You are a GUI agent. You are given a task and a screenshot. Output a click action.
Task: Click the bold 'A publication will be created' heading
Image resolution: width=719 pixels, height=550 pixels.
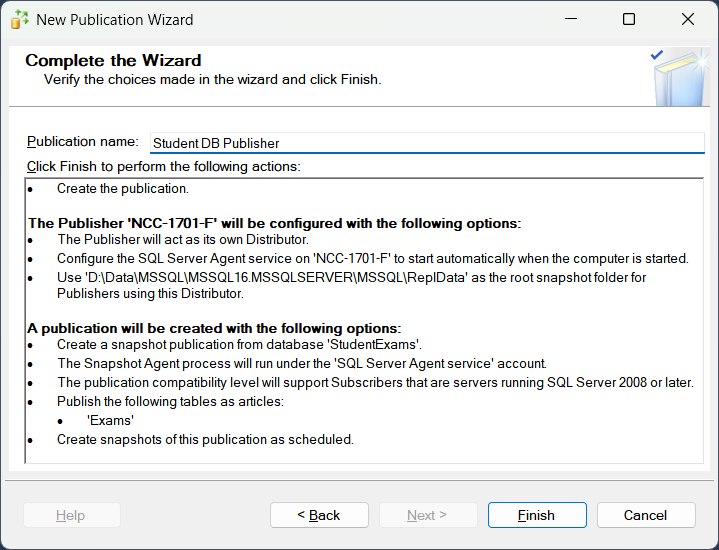[x=214, y=328]
